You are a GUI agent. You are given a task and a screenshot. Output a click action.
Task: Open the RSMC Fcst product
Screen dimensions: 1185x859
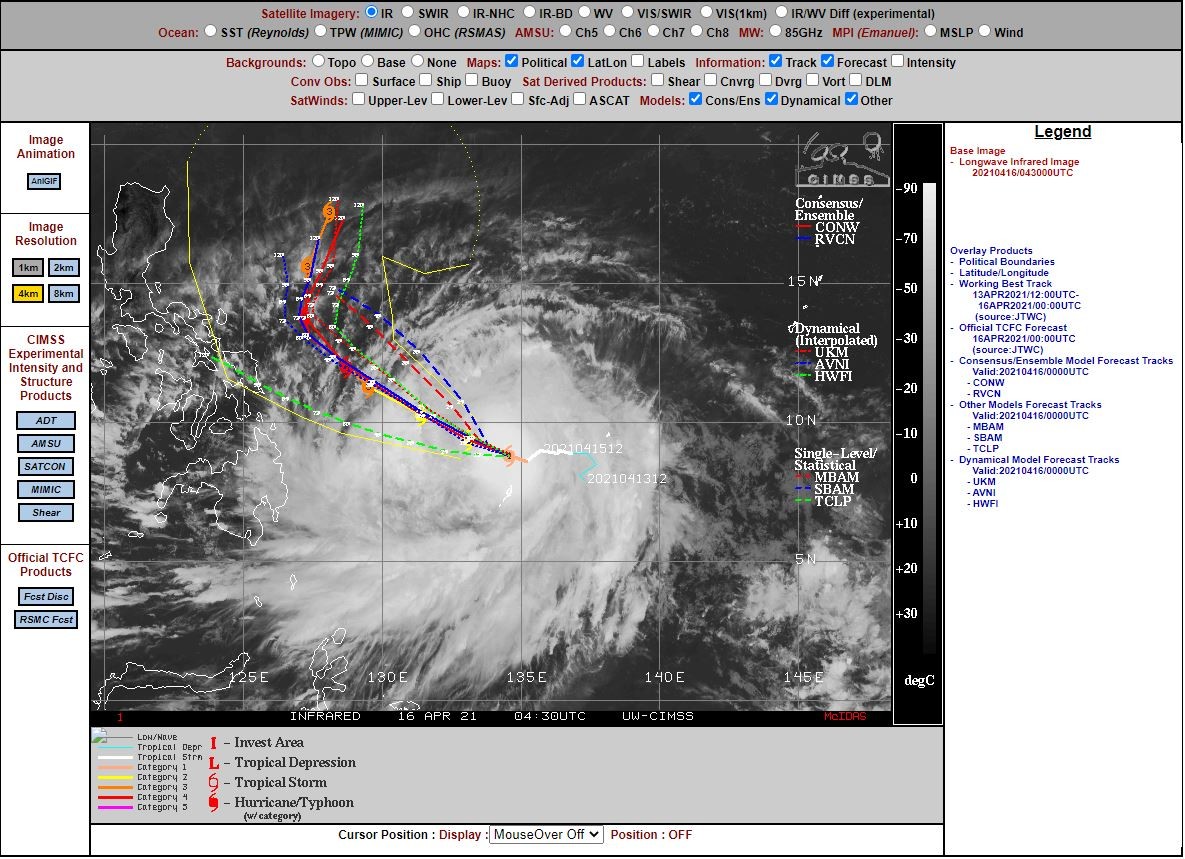46,620
